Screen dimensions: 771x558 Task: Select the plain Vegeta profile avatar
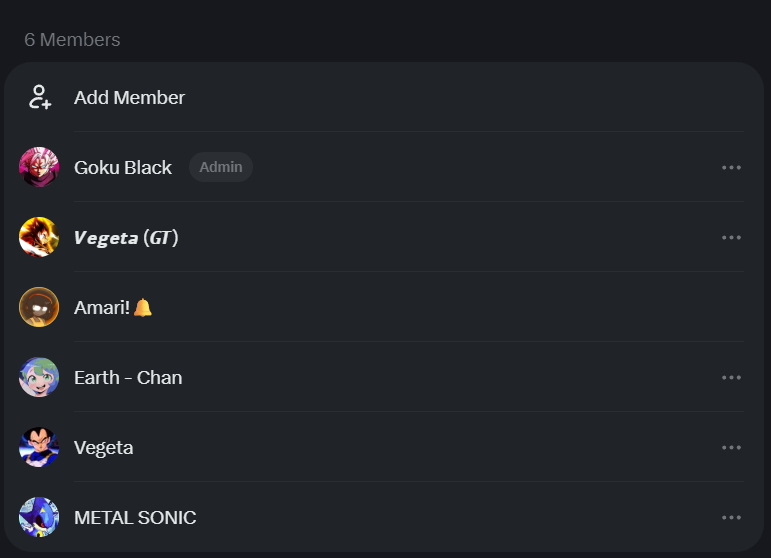coord(39,447)
